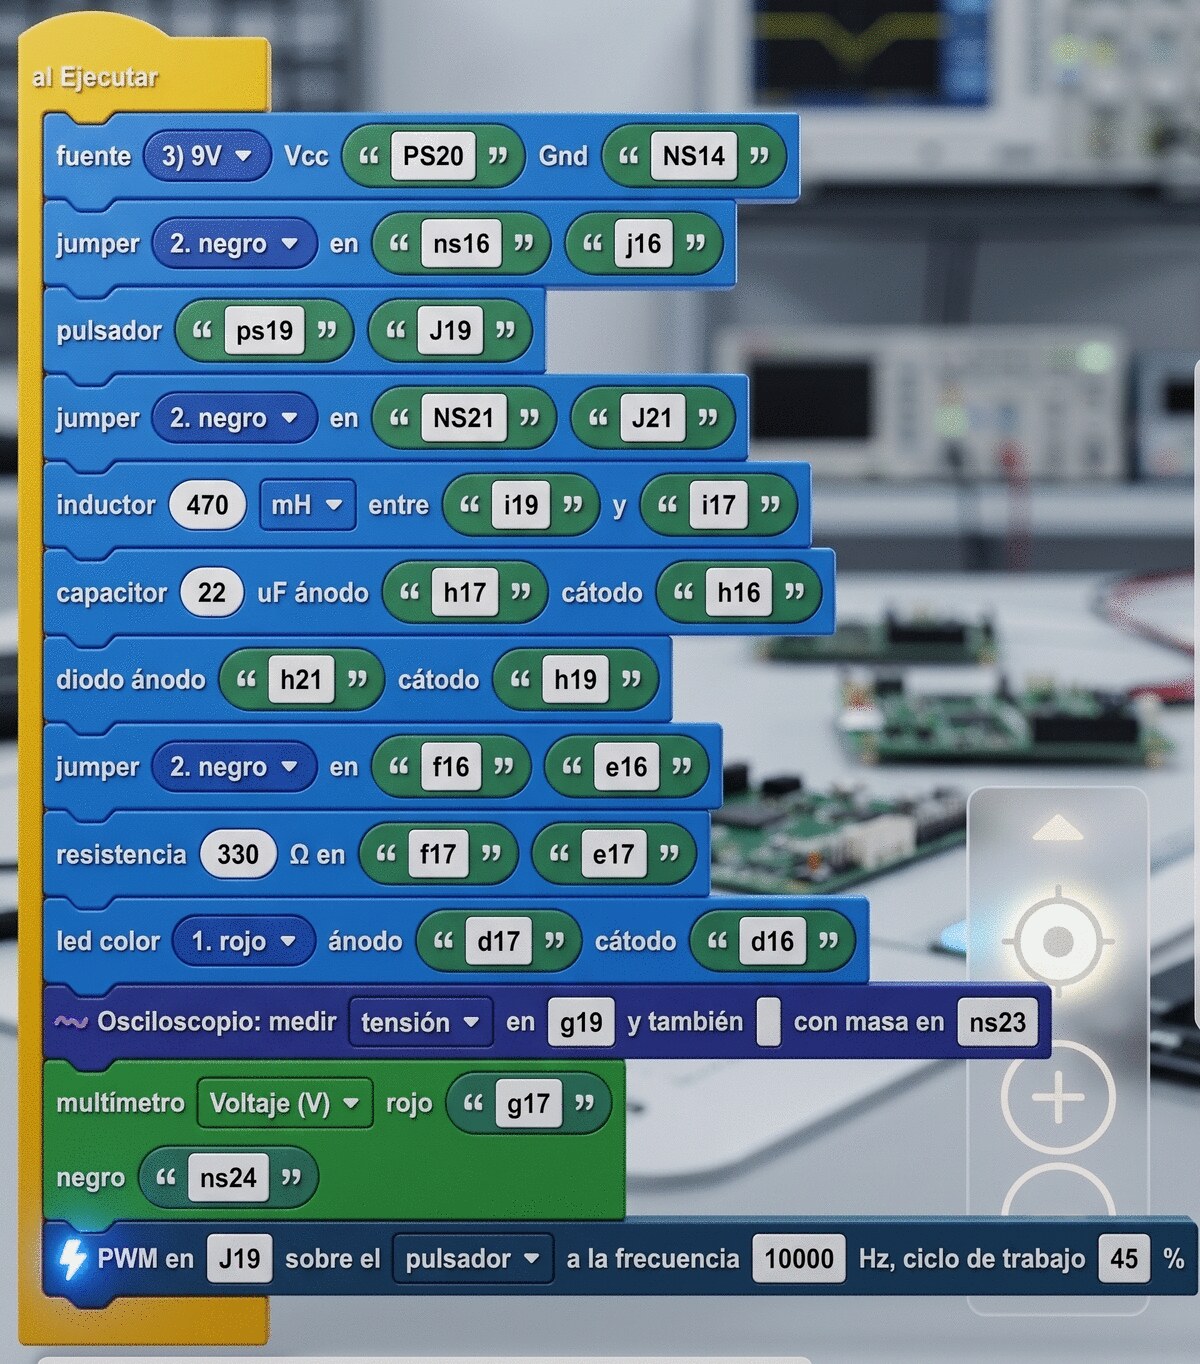
Task: Edit the f16 jumper field
Action: tap(451, 767)
